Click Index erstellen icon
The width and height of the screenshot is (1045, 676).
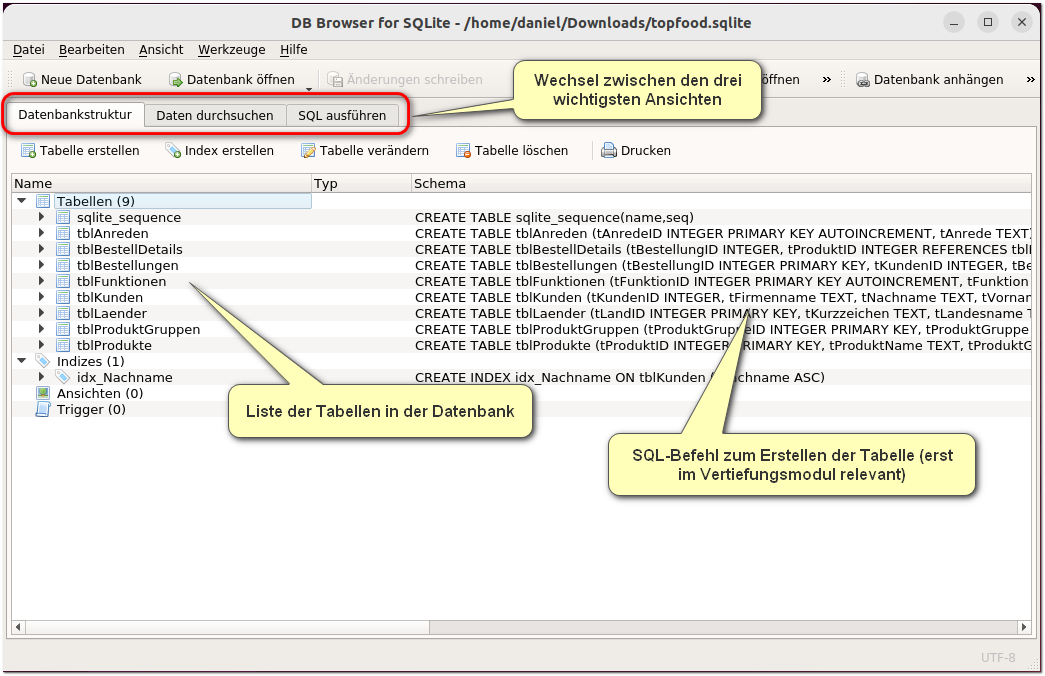point(173,151)
